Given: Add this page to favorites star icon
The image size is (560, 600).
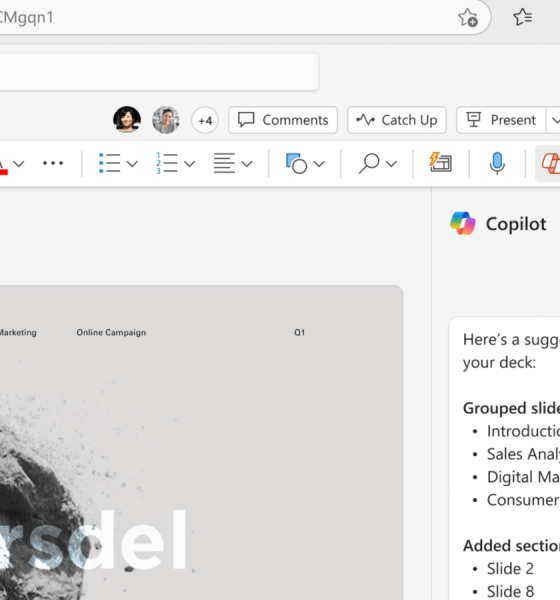Looking at the screenshot, I should pos(468,18).
